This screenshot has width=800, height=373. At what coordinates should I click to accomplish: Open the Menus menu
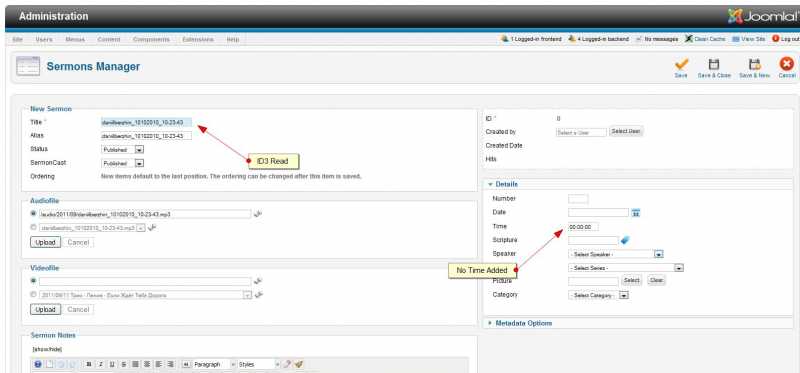[75, 39]
